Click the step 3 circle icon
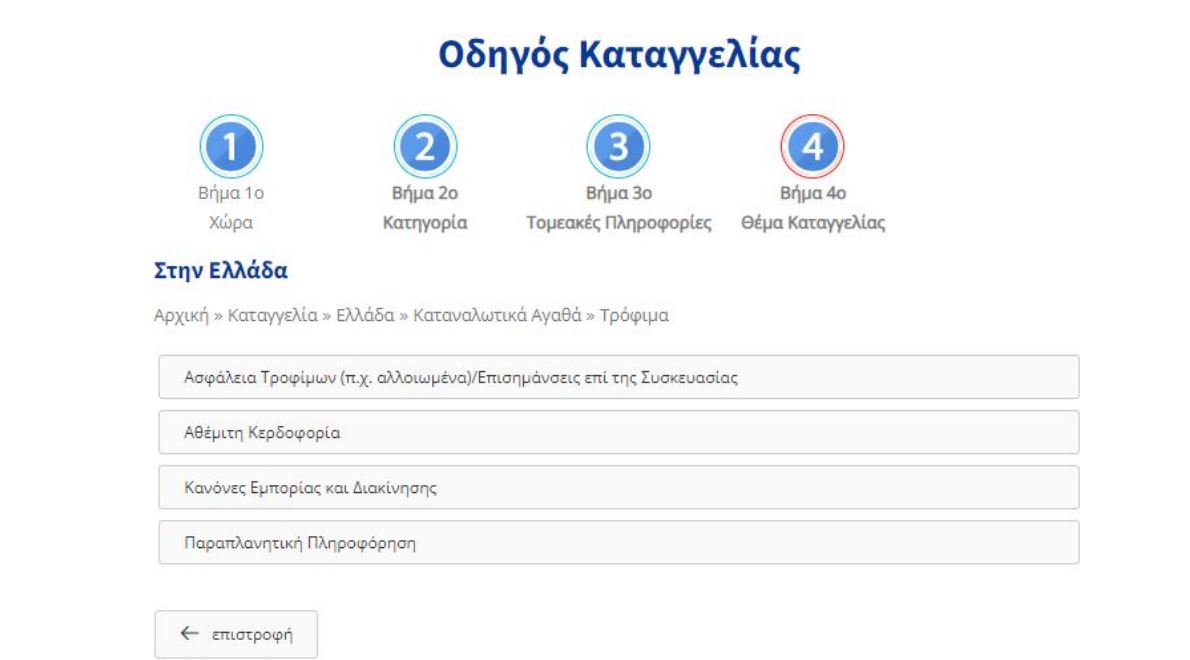The height and width of the screenshot is (660, 1190). [618, 147]
